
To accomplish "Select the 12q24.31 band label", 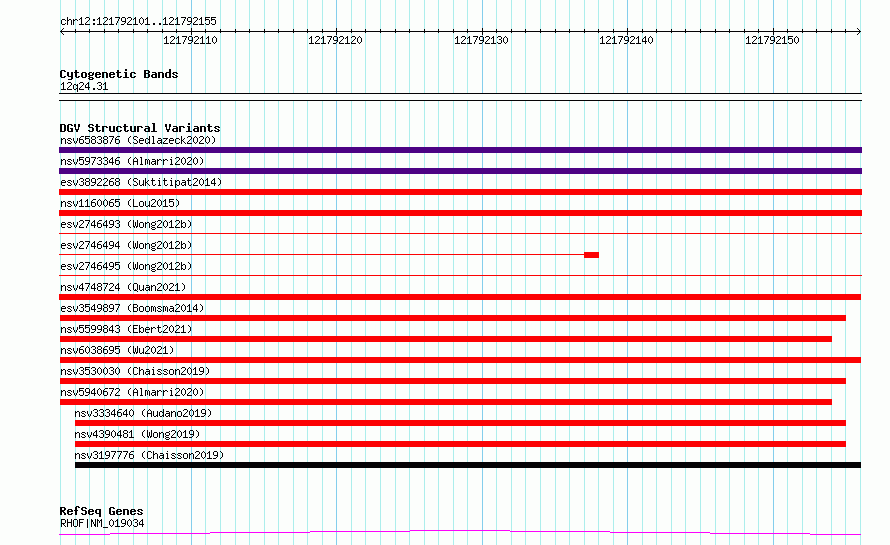I will pos(84,86).
